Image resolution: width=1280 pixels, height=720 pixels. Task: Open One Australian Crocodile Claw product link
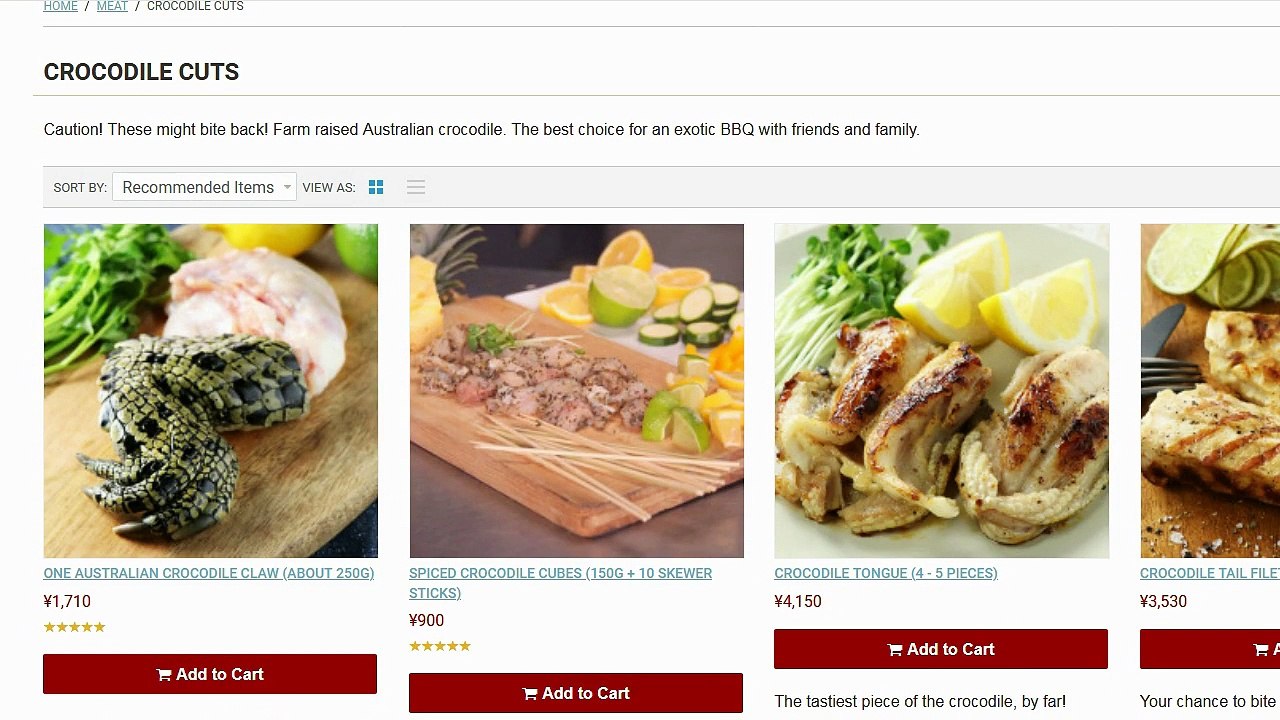(x=209, y=573)
